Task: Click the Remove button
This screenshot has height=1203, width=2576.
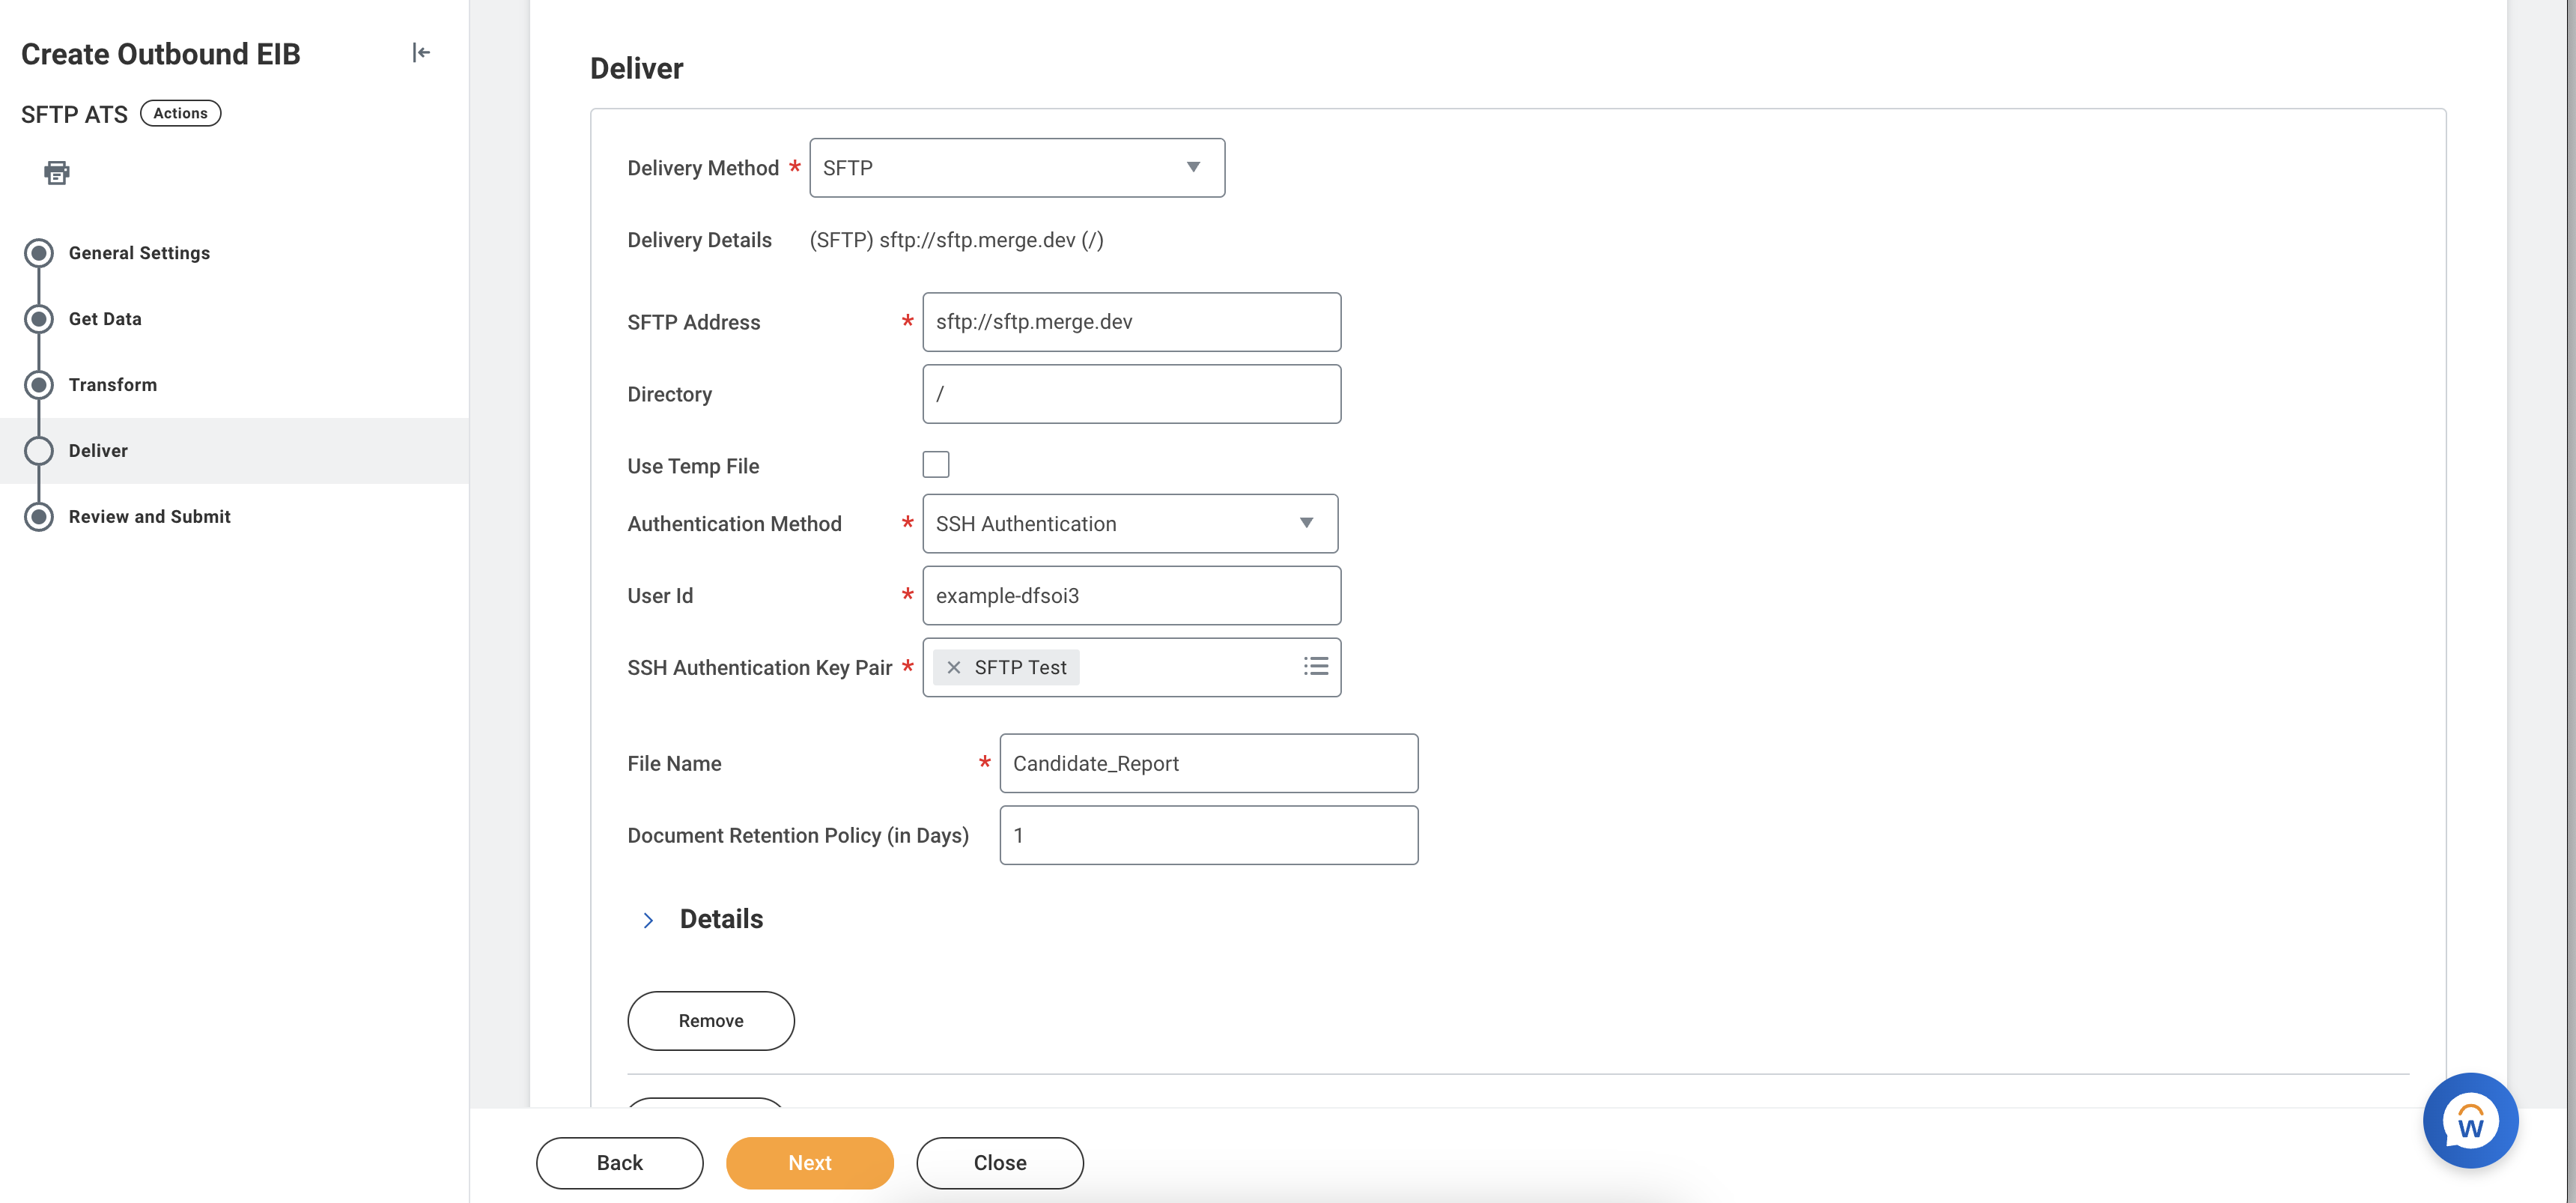Action: [x=710, y=1021]
